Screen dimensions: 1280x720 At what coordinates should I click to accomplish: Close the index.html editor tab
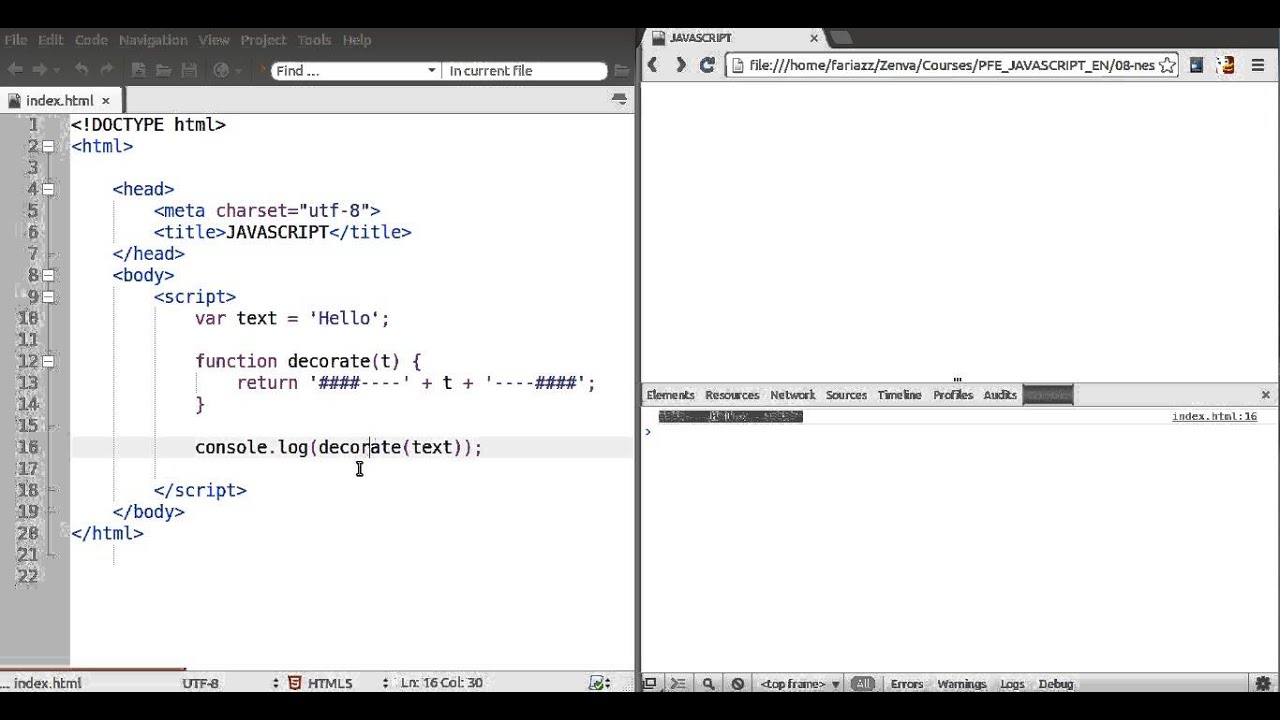106,100
